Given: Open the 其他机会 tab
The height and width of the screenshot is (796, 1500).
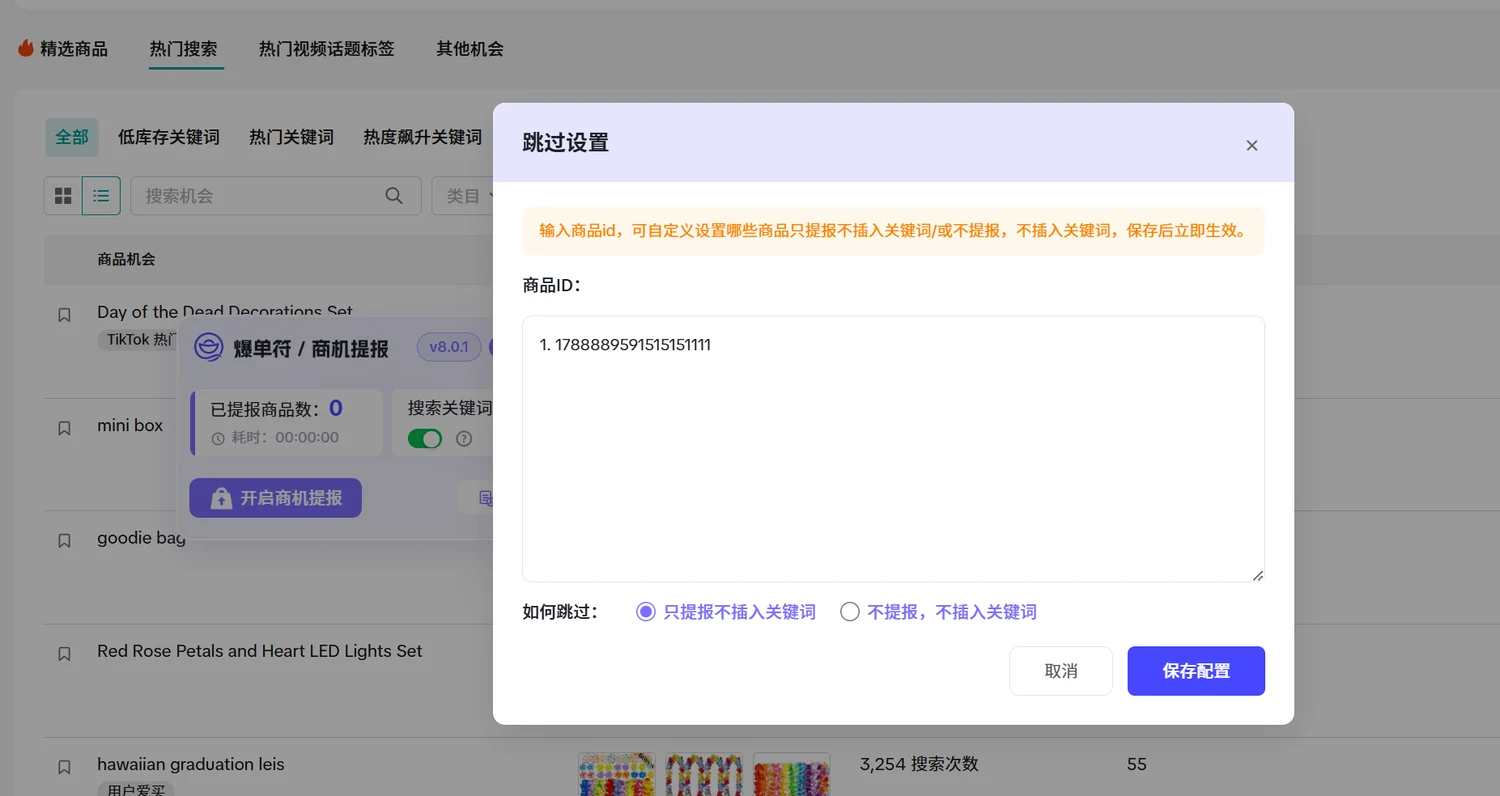Looking at the screenshot, I should (x=470, y=48).
